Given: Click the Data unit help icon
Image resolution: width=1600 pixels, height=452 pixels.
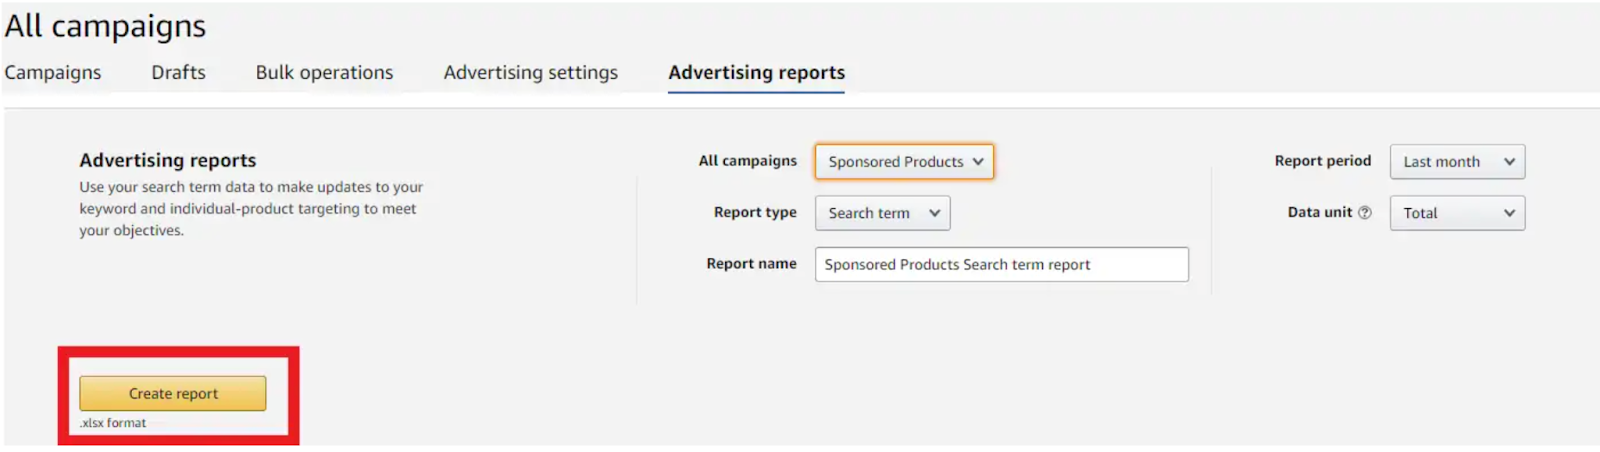Looking at the screenshot, I should [1365, 213].
